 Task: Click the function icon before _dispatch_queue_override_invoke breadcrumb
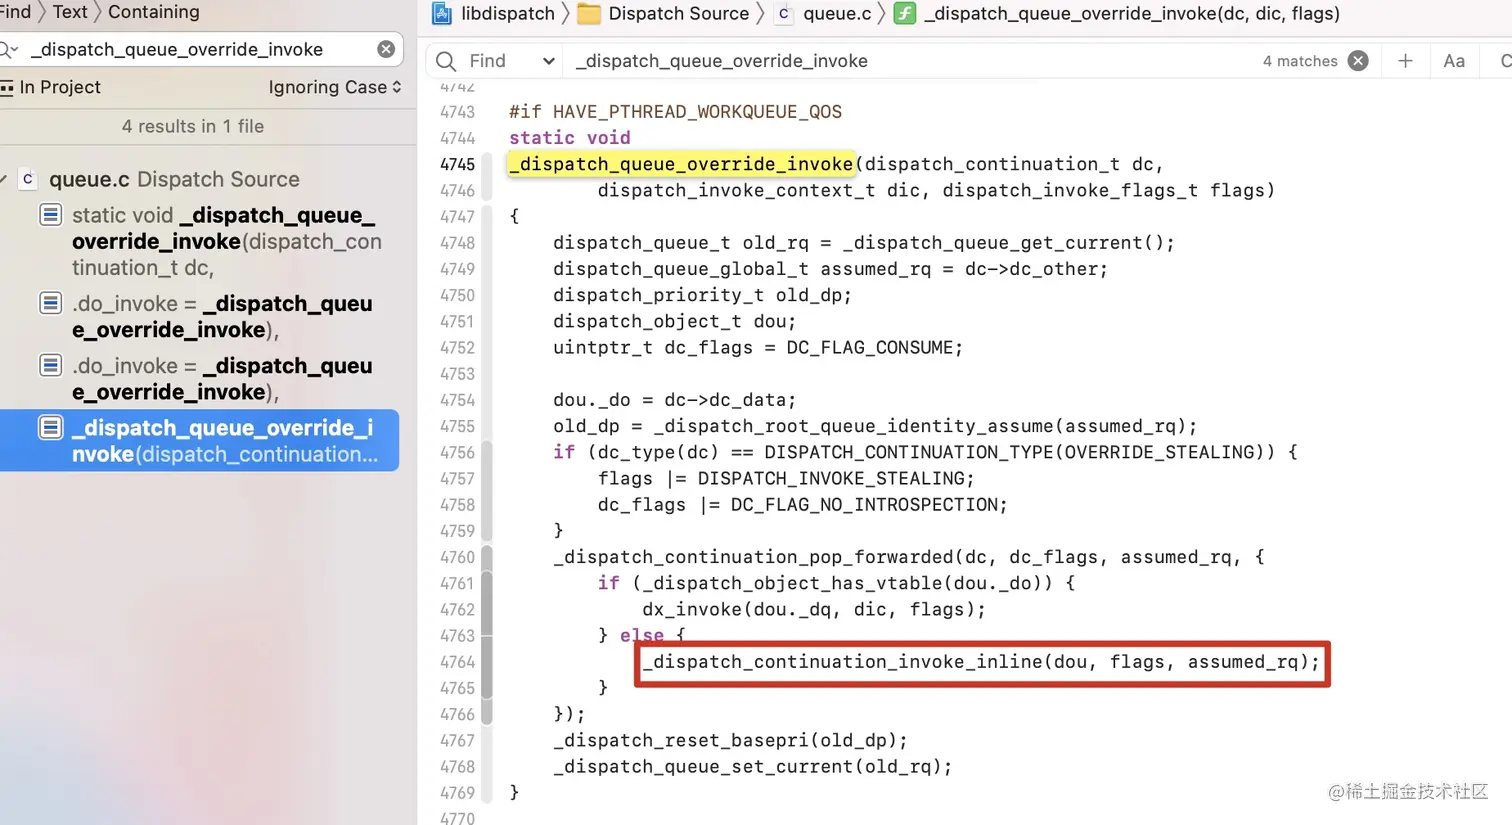coord(905,14)
